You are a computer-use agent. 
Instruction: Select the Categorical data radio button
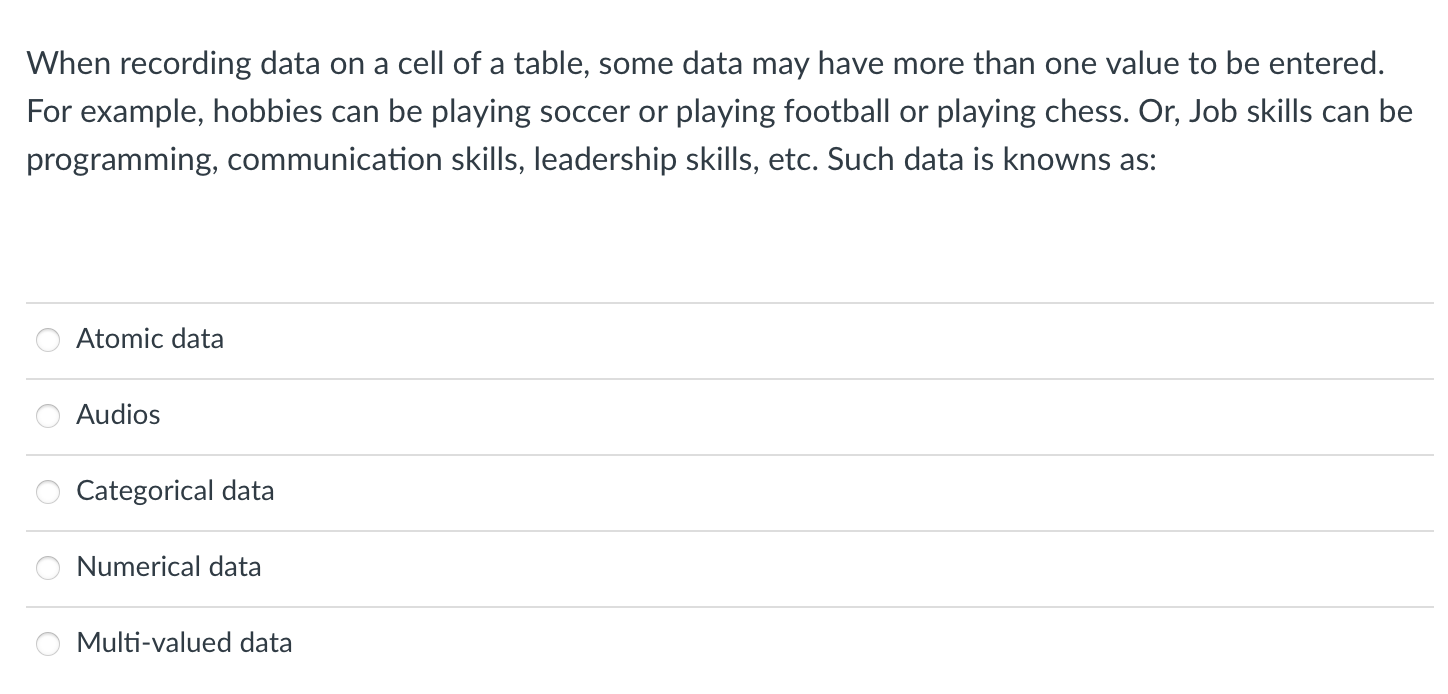(47, 492)
